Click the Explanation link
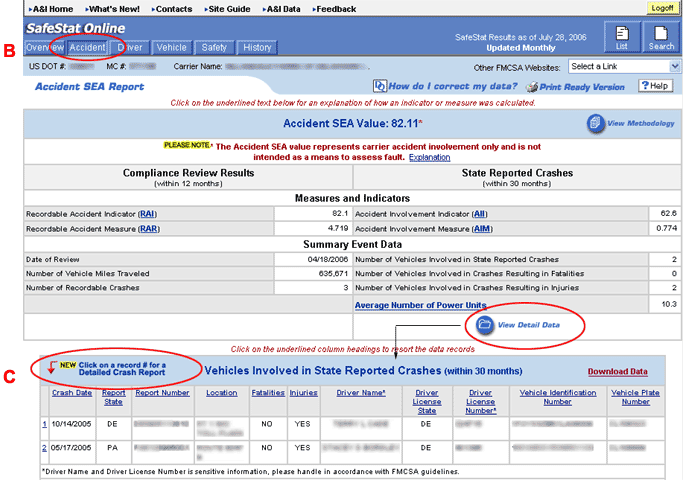Image resolution: width=683 pixels, height=480 pixels. click(429, 157)
